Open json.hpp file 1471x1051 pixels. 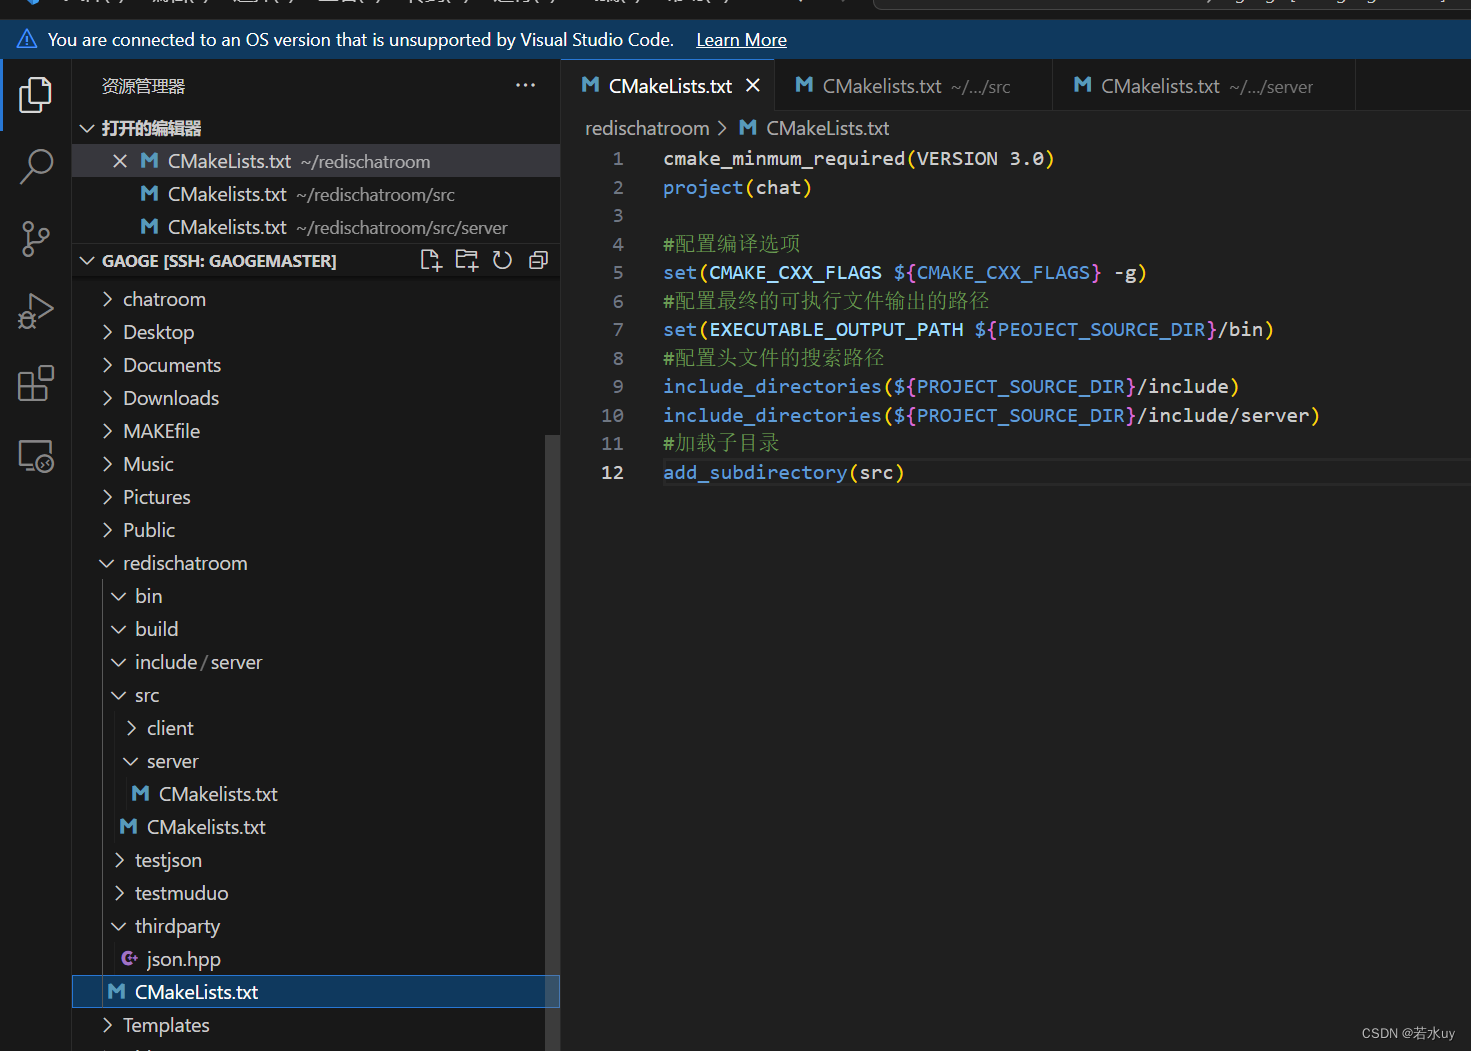tap(183, 959)
